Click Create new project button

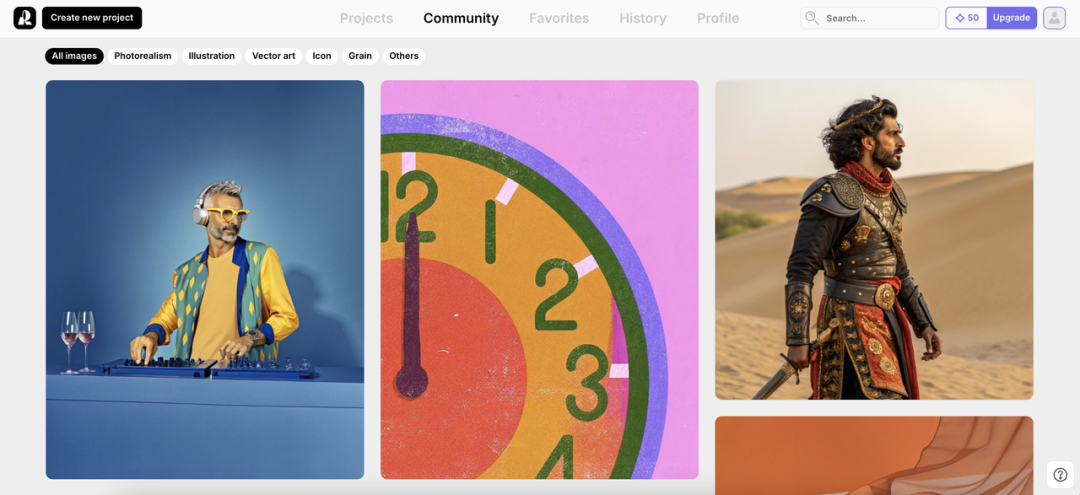coord(92,18)
